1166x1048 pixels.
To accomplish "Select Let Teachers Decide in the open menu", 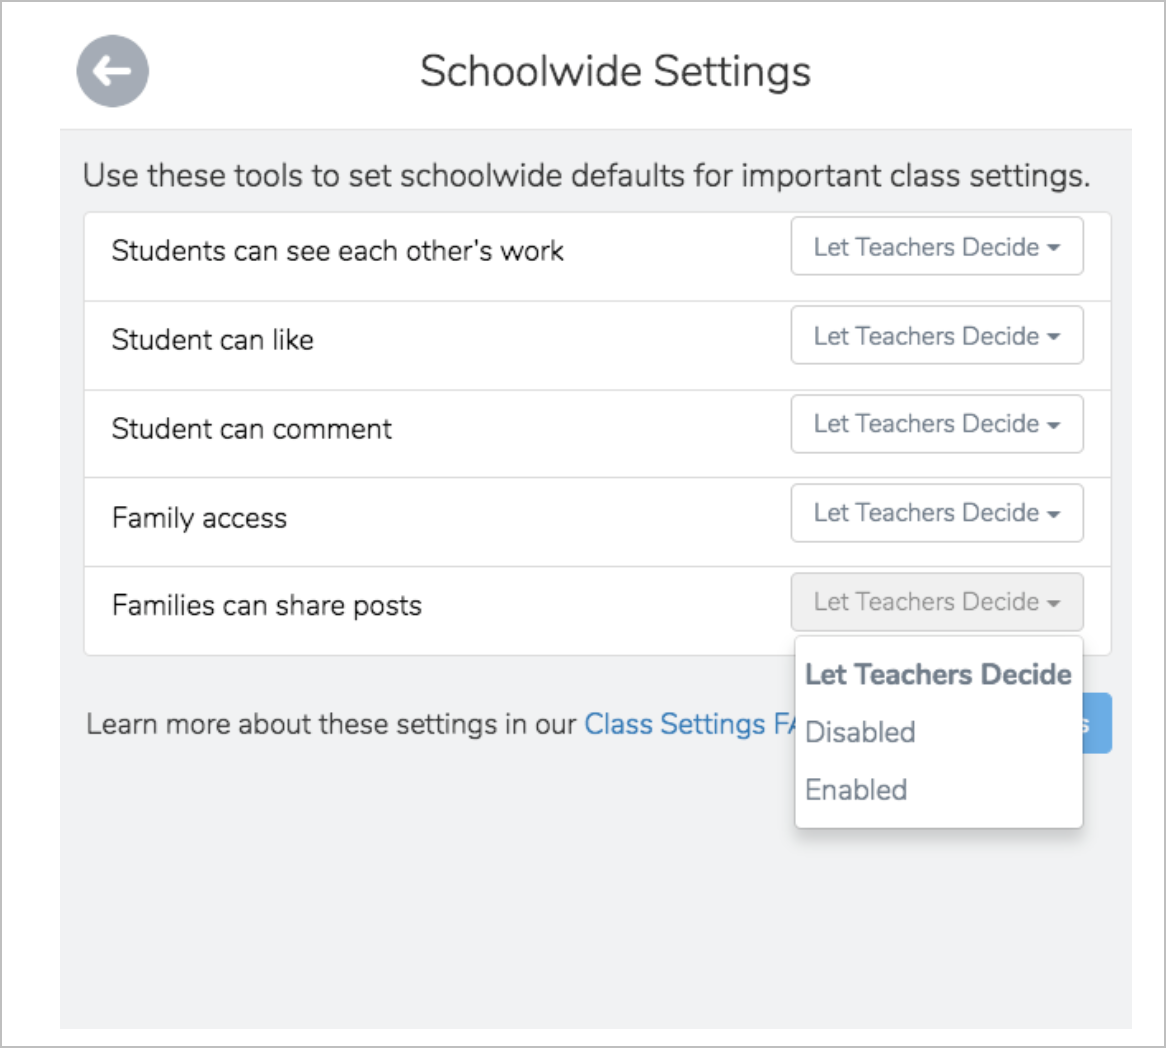I will click(x=938, y=675).
